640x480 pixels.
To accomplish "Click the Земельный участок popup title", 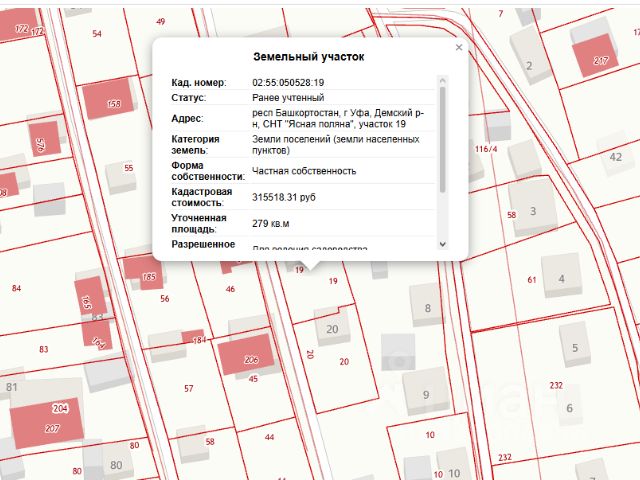I will pos(309,57).
